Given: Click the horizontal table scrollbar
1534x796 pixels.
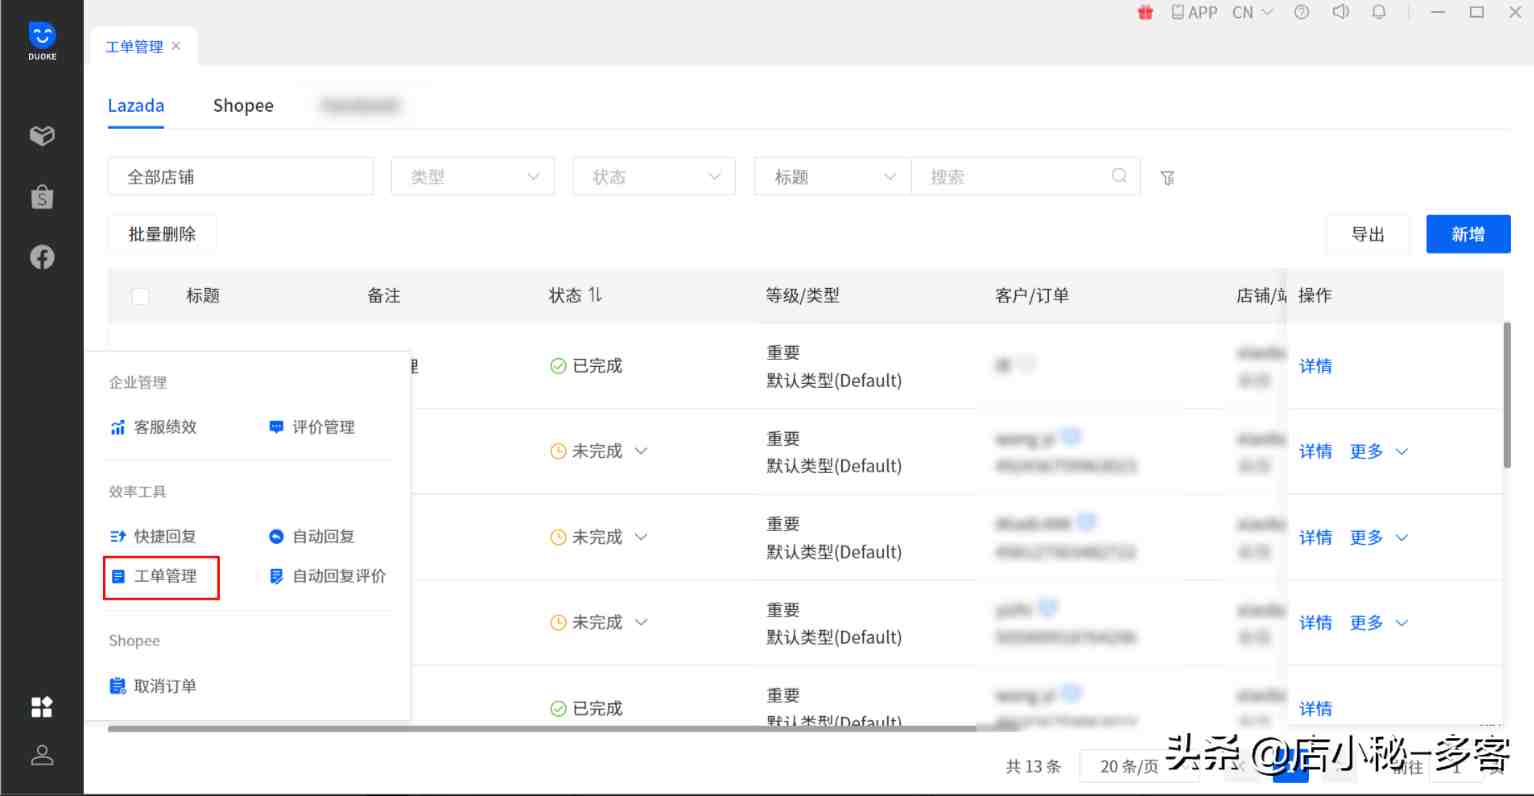Looking at the screenshot, I should tap(542, 729).
